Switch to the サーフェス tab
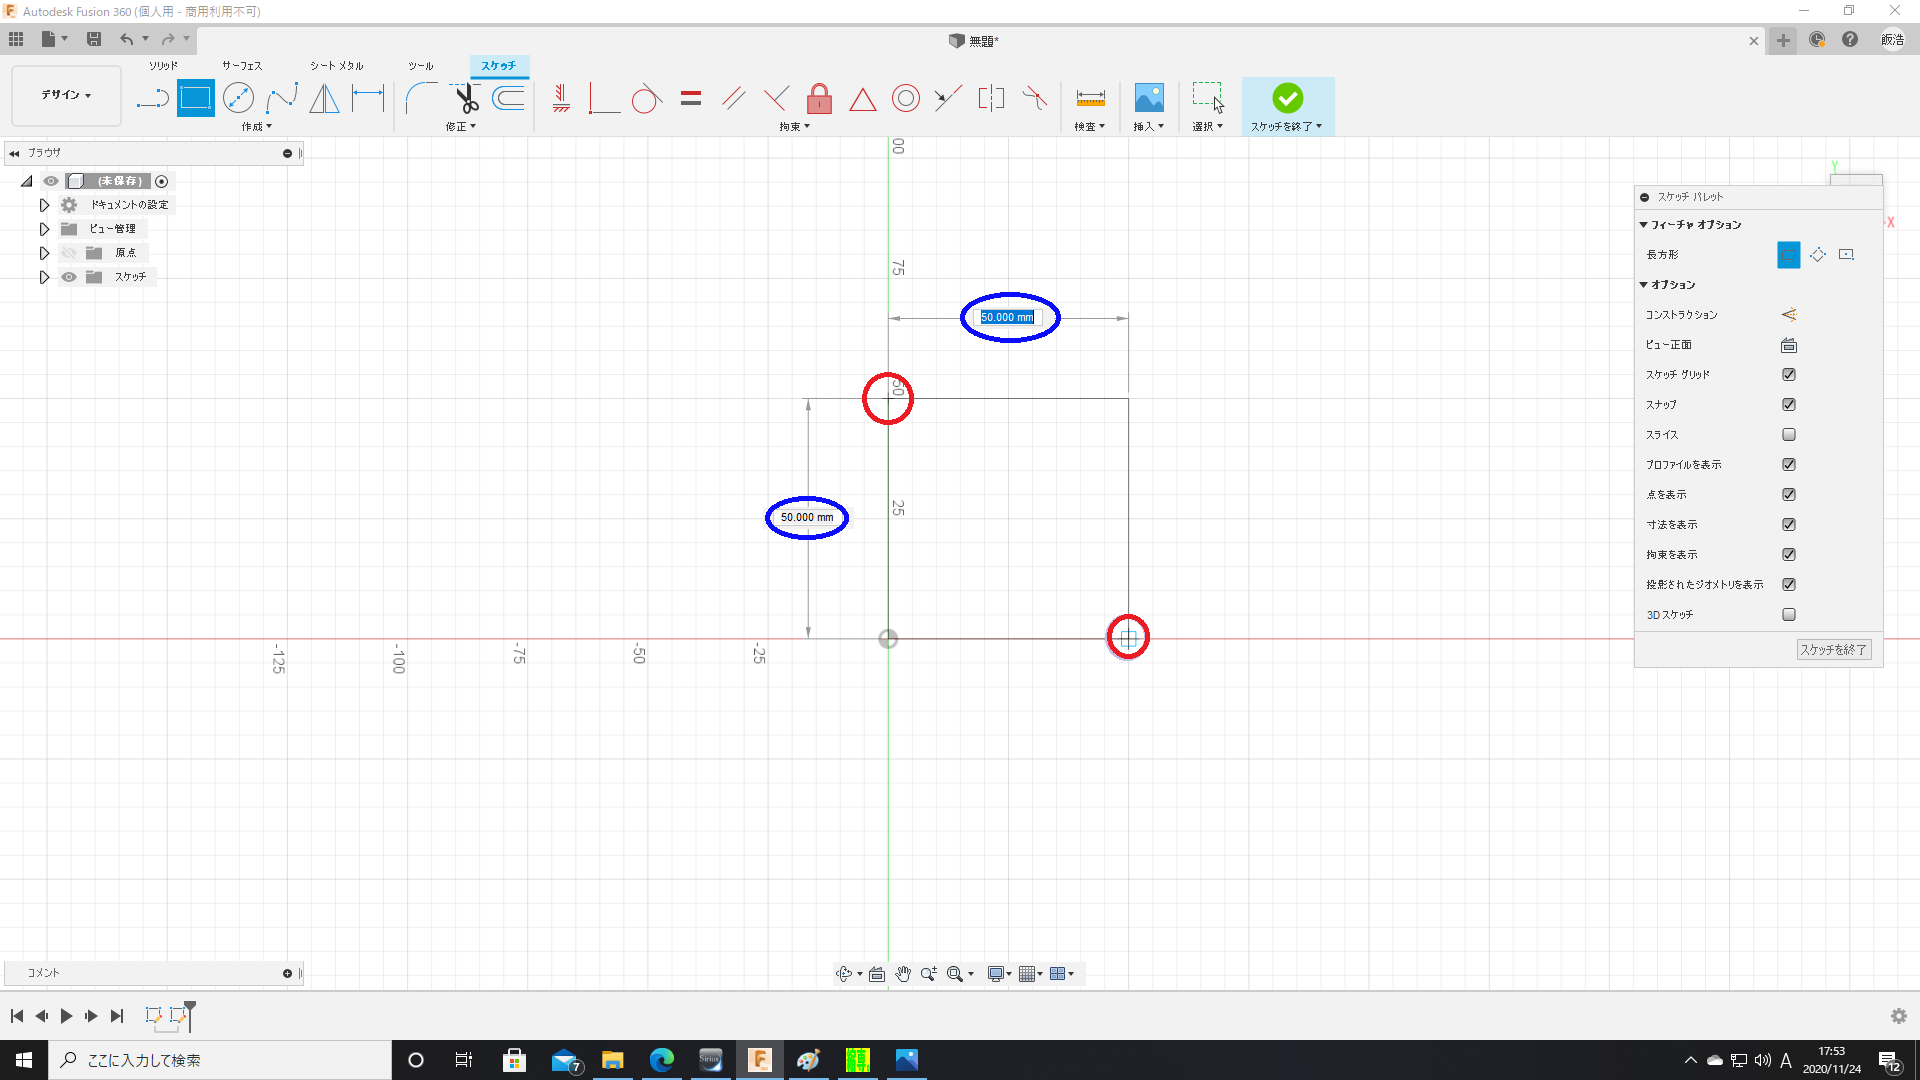 click(x=242, y=66)
